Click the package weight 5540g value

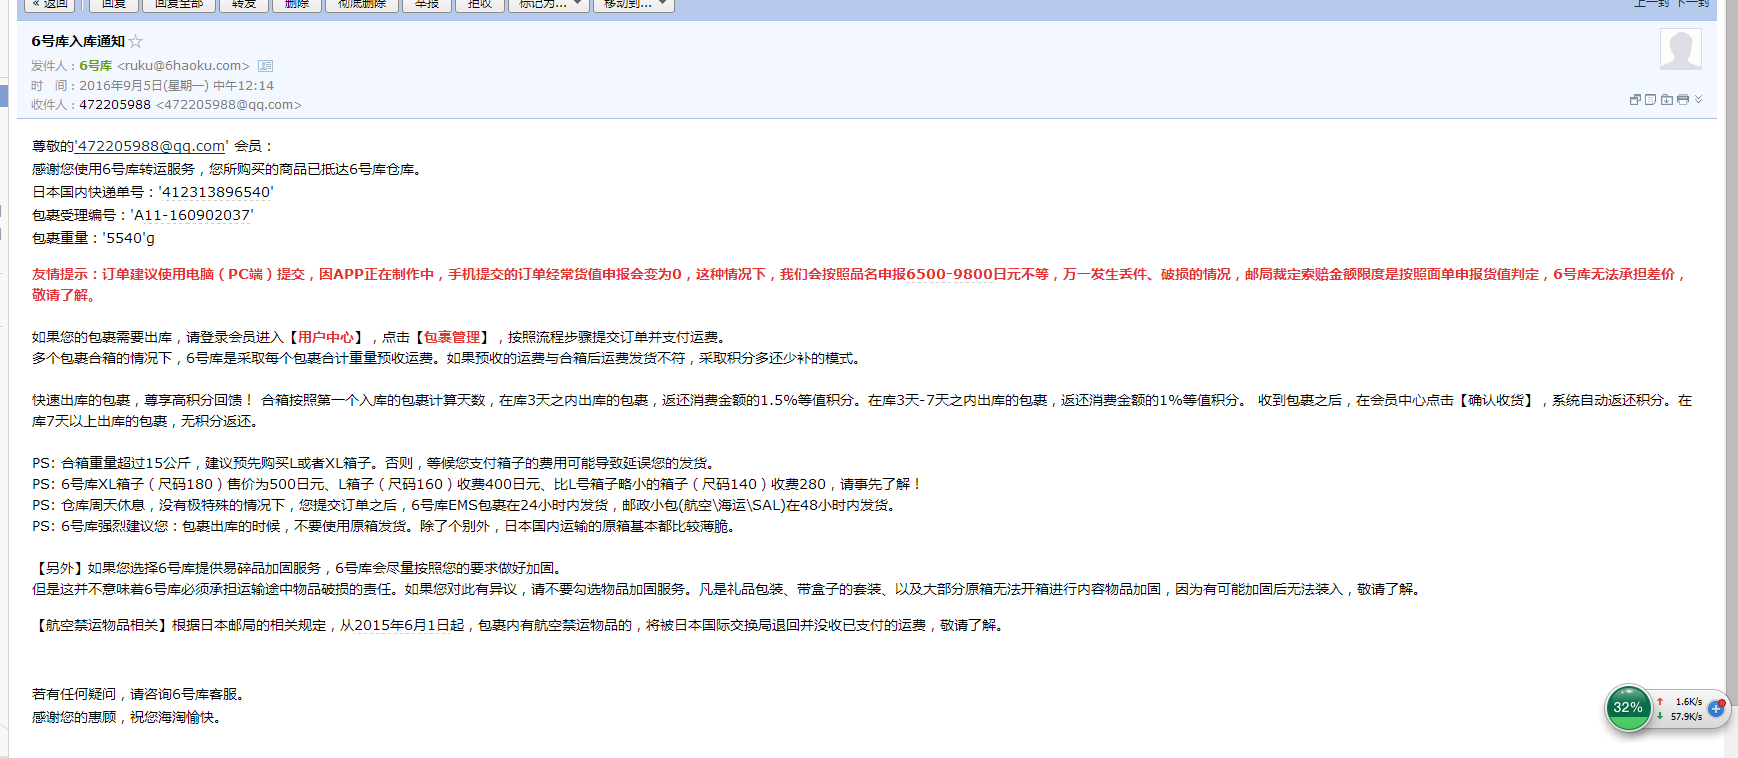(129, 238)
